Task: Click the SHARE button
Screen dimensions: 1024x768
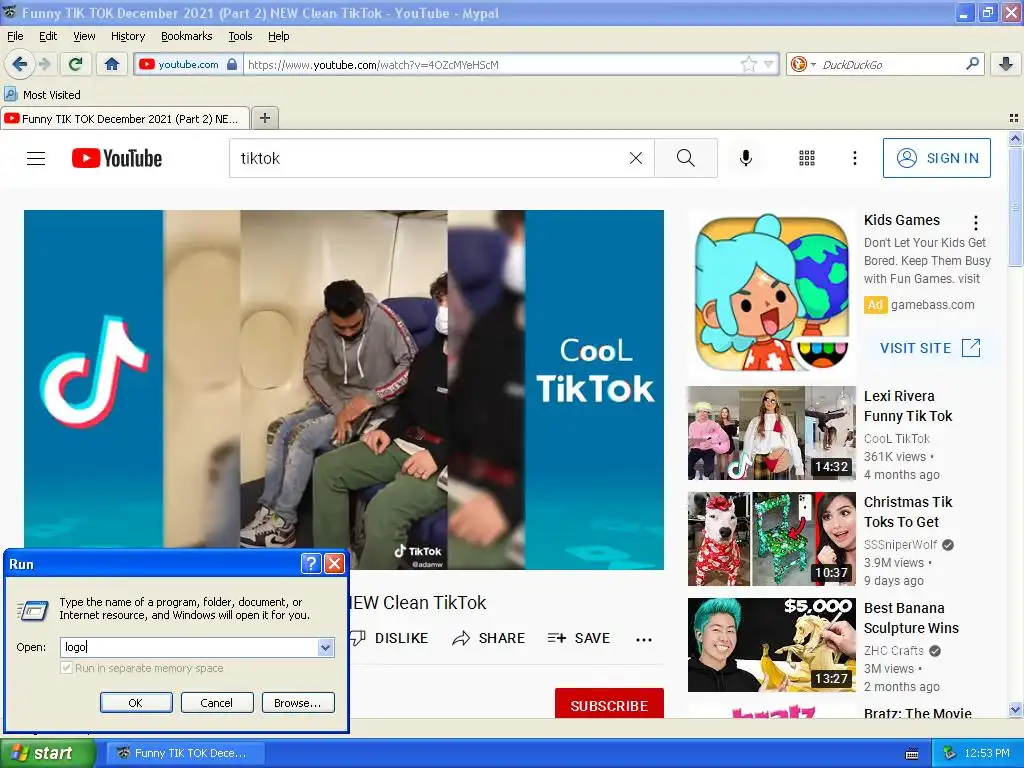Action: coord(488,638)
